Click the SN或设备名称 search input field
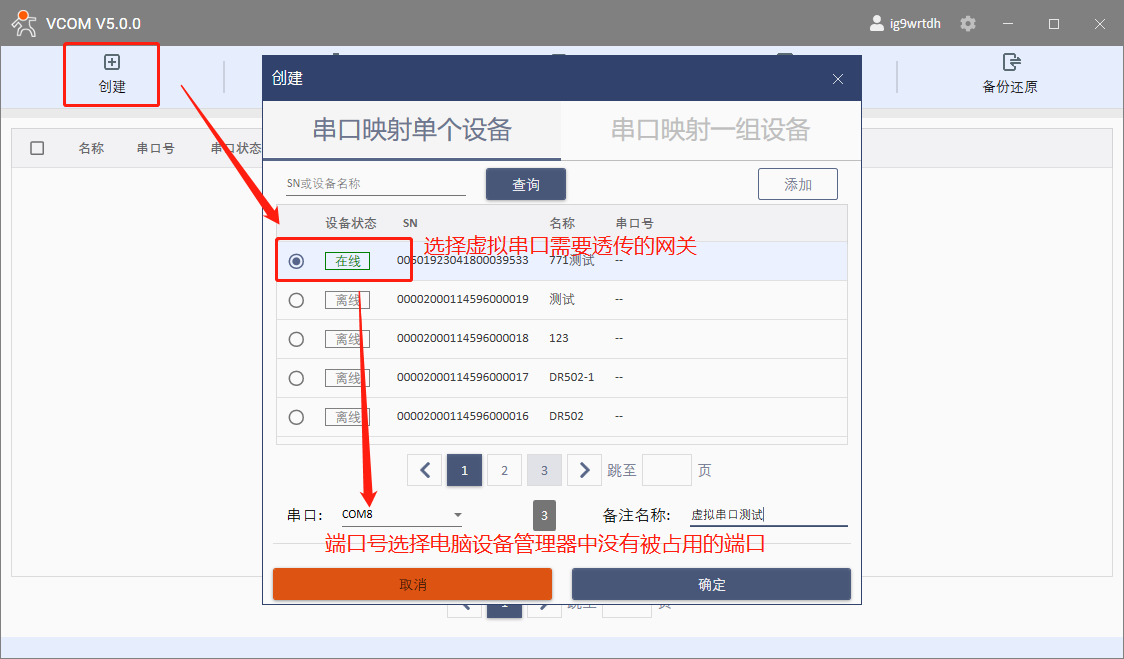The width and height of the screenshot is (1124, 659). [376, 184]
